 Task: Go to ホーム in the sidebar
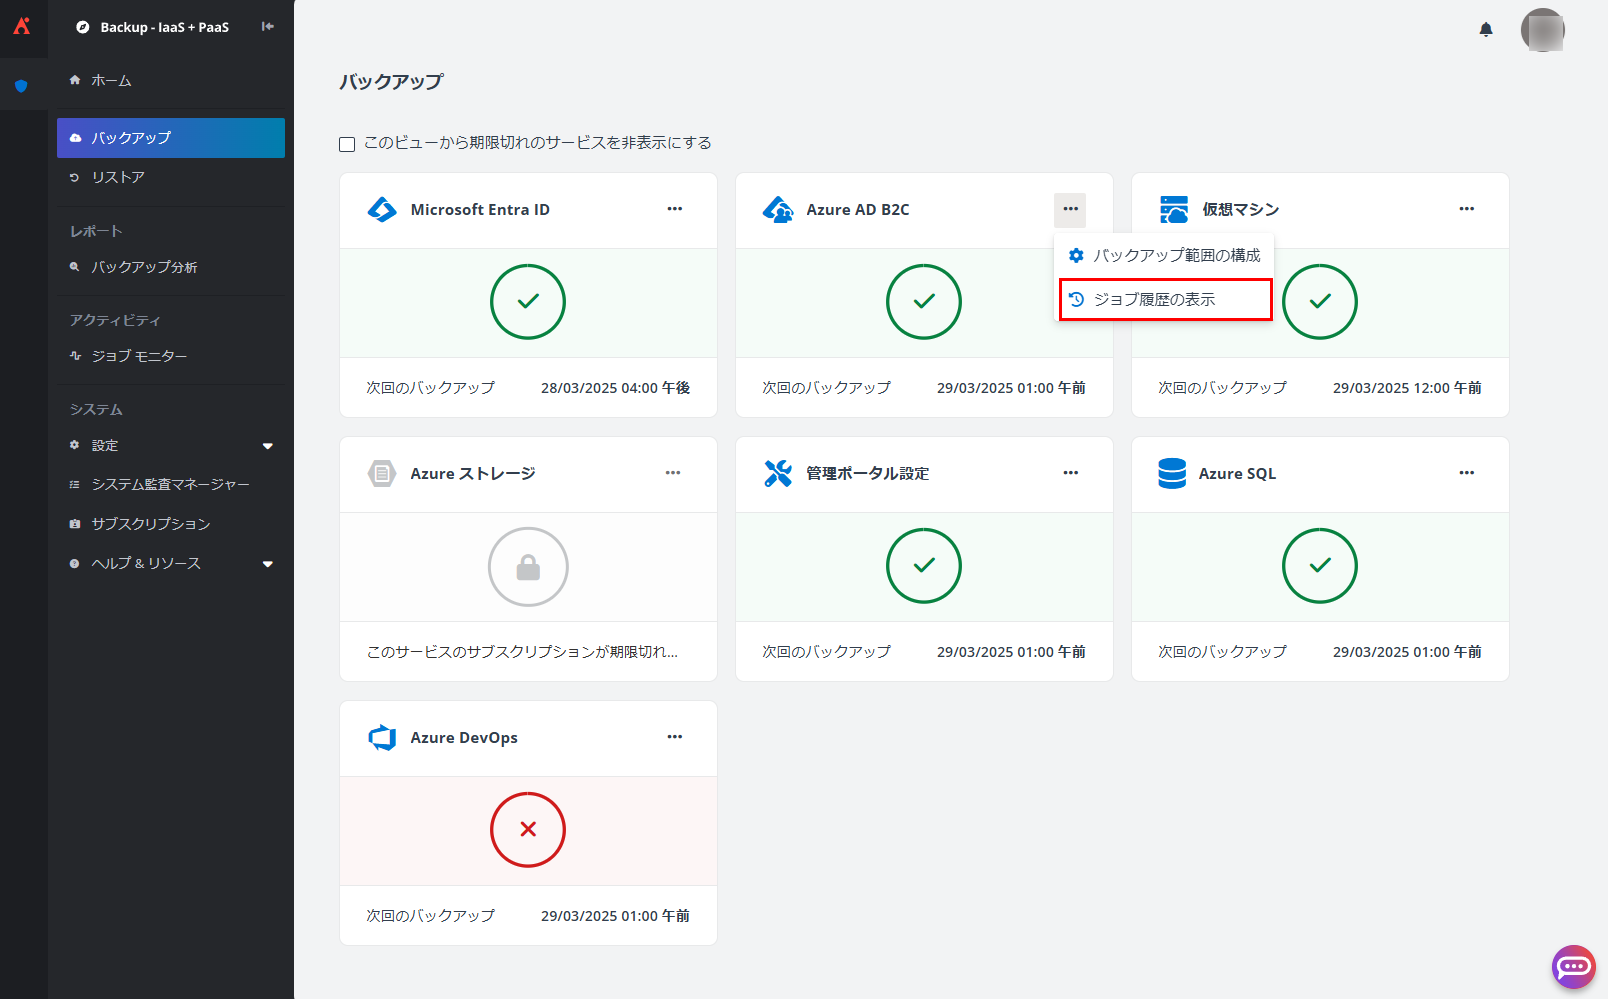click(x=171, y=80)
